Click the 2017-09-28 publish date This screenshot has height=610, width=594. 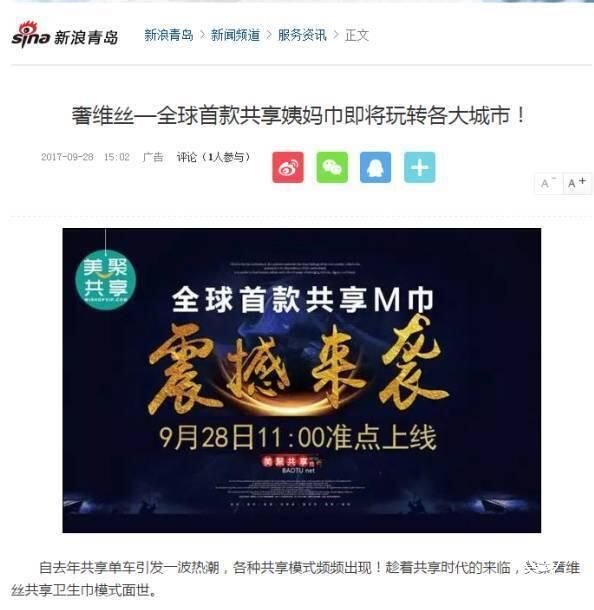pyautogui.click(x=67, y=157)
